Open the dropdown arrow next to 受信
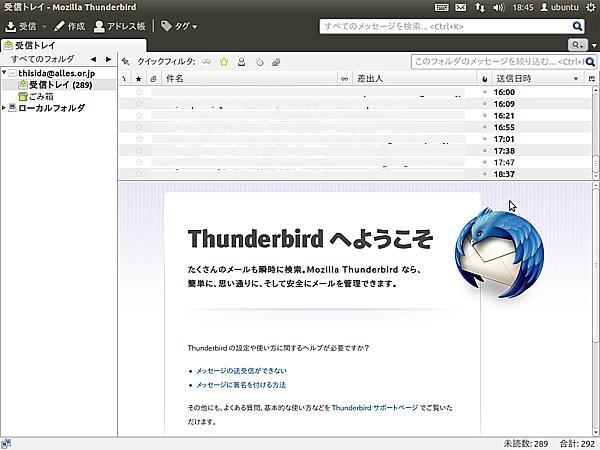Viewport: 600px width, 450px height. (44, 27)
